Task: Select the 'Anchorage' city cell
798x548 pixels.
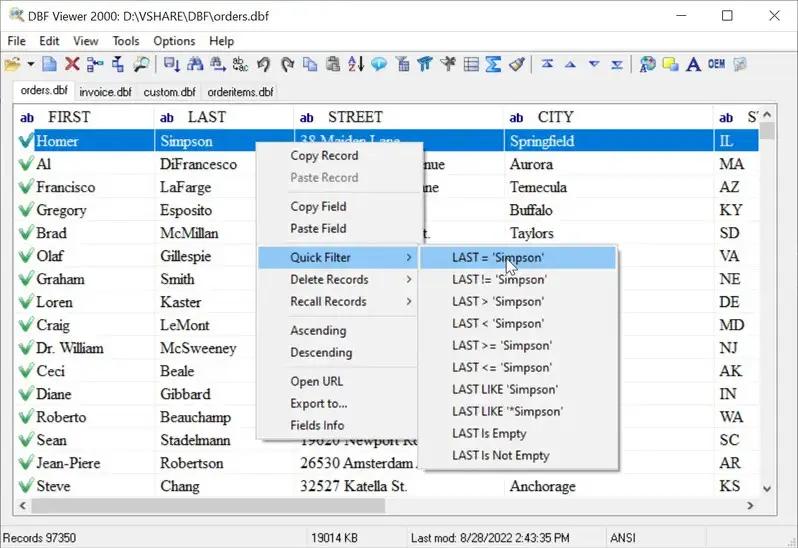Action: tap(608, 486)
